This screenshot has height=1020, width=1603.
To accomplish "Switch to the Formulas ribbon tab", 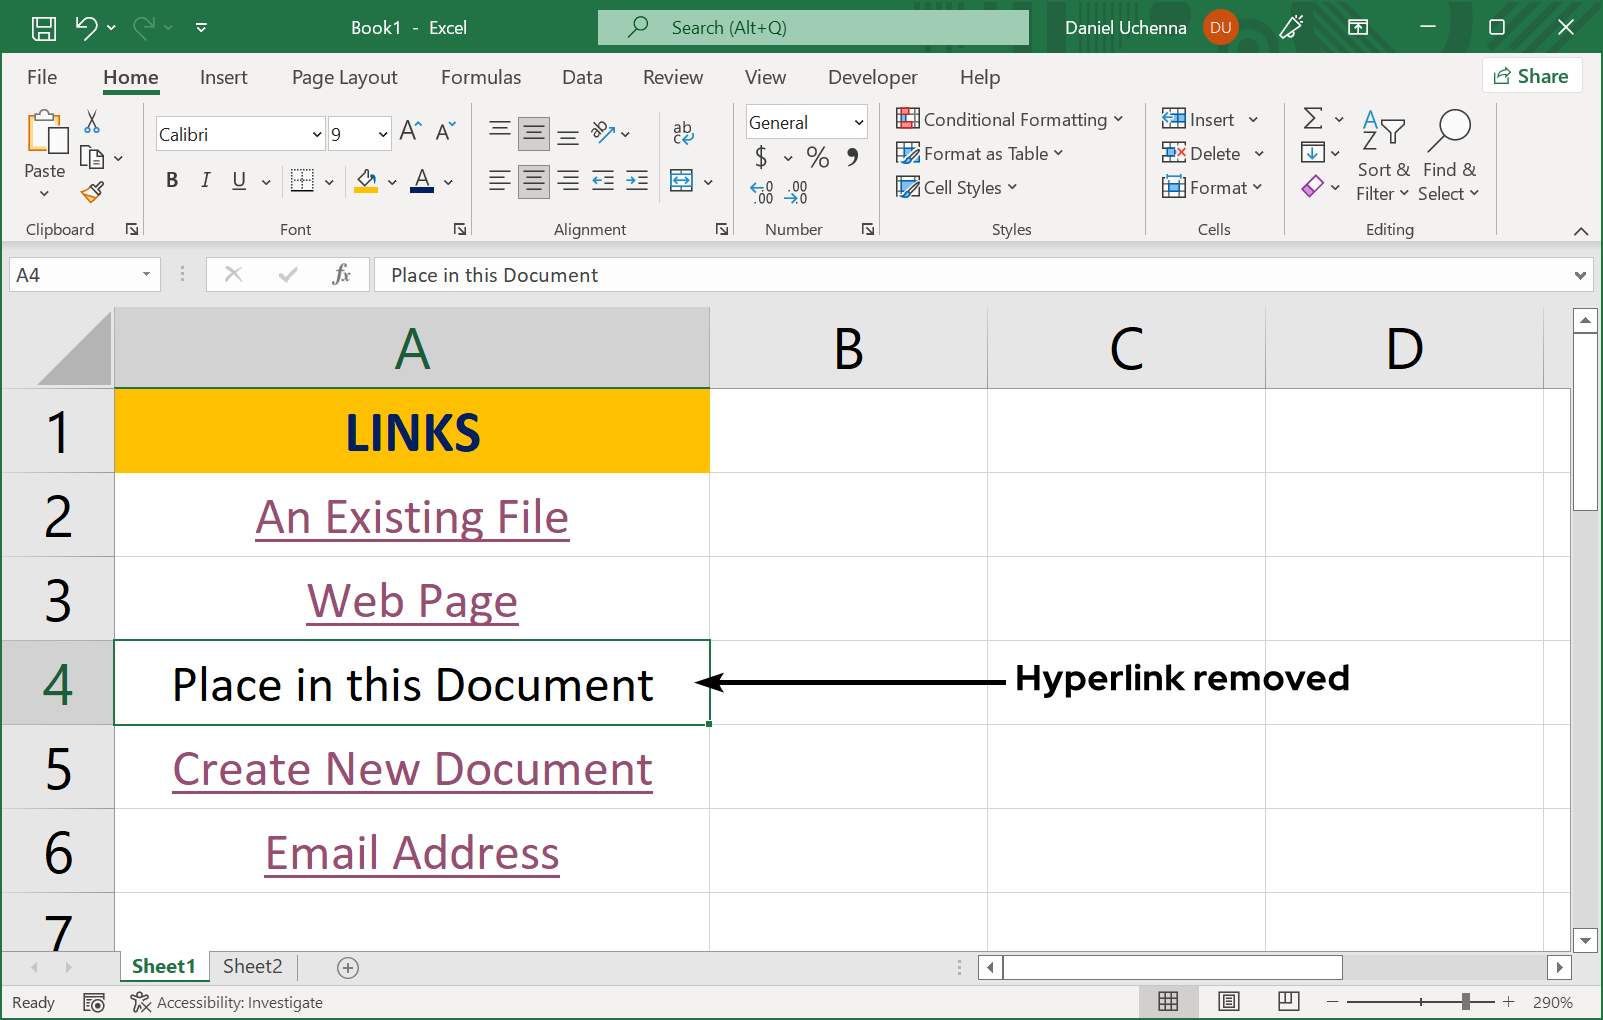I will tap(481, 77).
